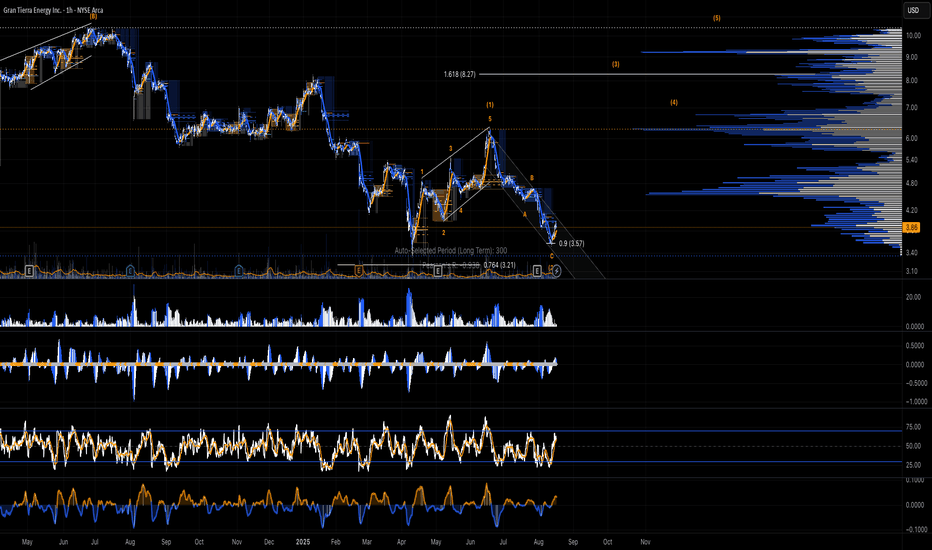The image size is (932, 550).
Task: Select the 0.9 (3.57) Fibonacci label
Action: [571, 243]
